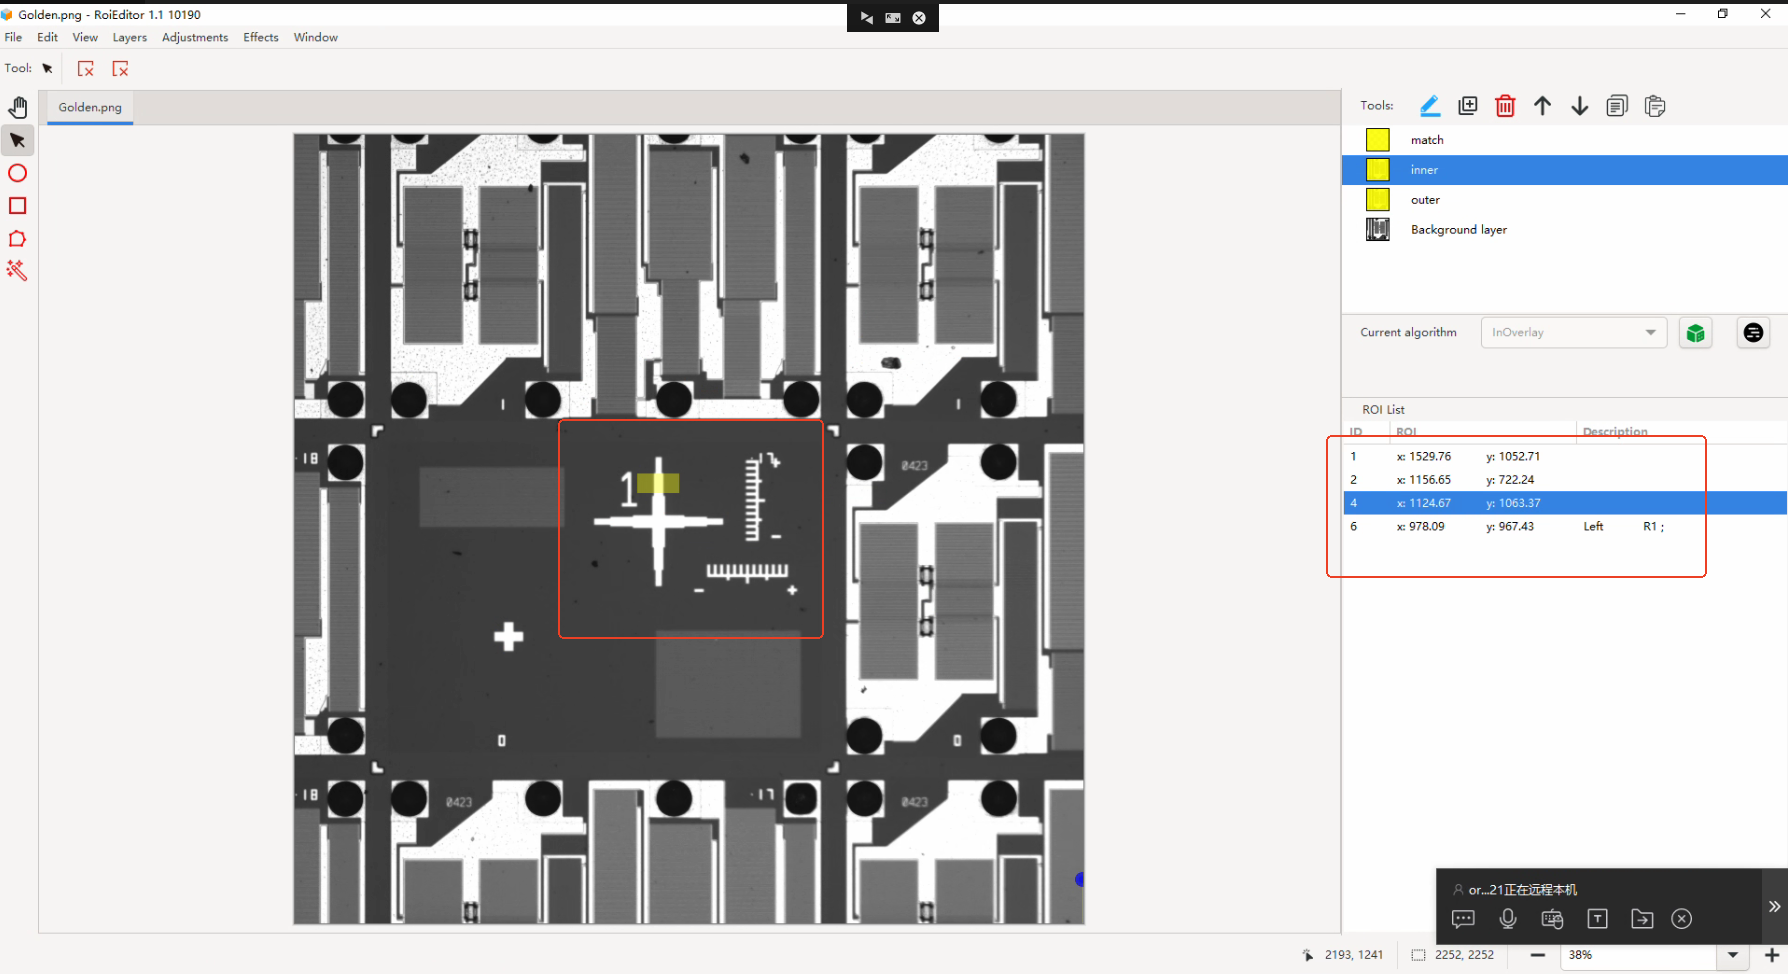The width and height of the screenshot is (1788, 974).
Task: Select the magic wand tool
Action: 17,270
